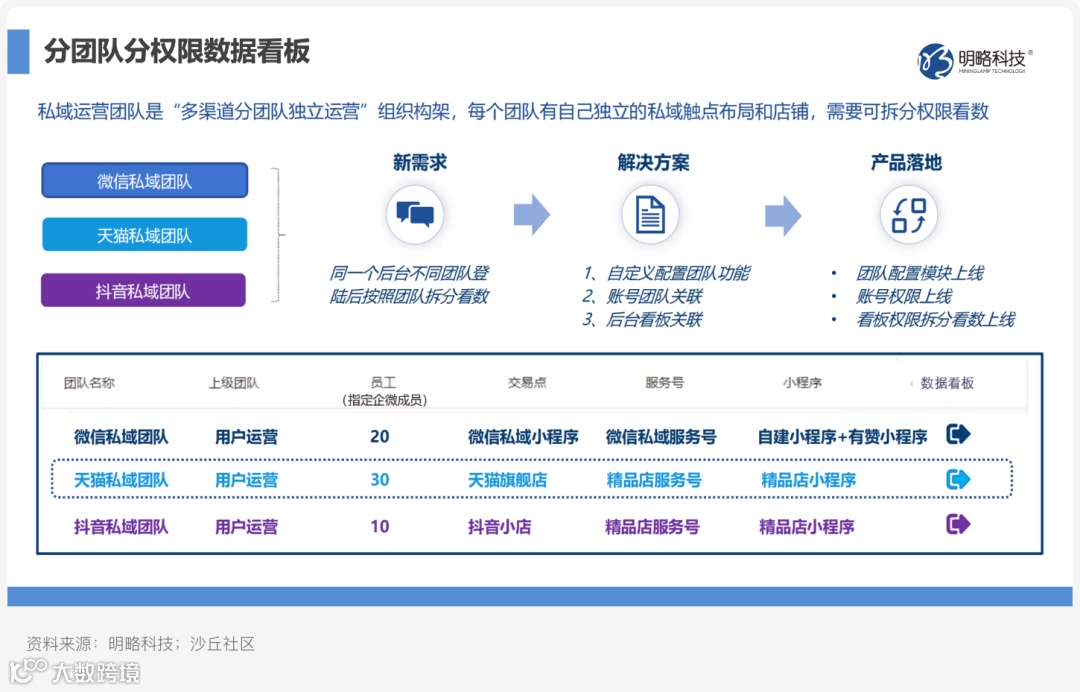Click the 解决方案 document icon
The image size is (1080, 692).
(x=650, y=214)
